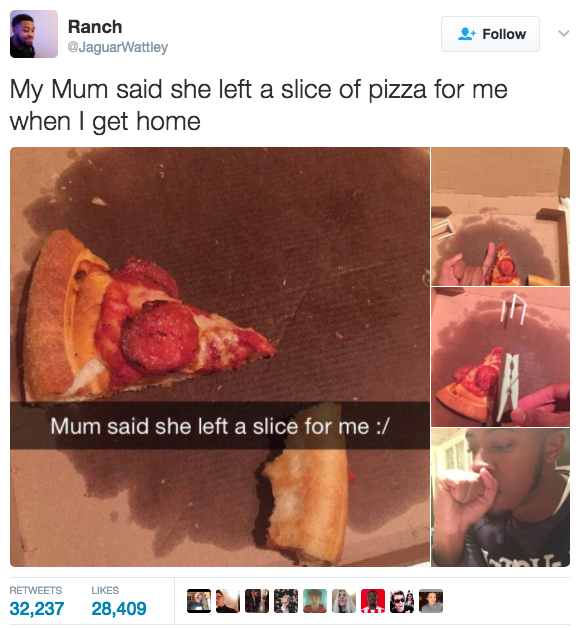View the 32,237 retweets count
This screenshot has width=584, height=630.
click(37, 608)
